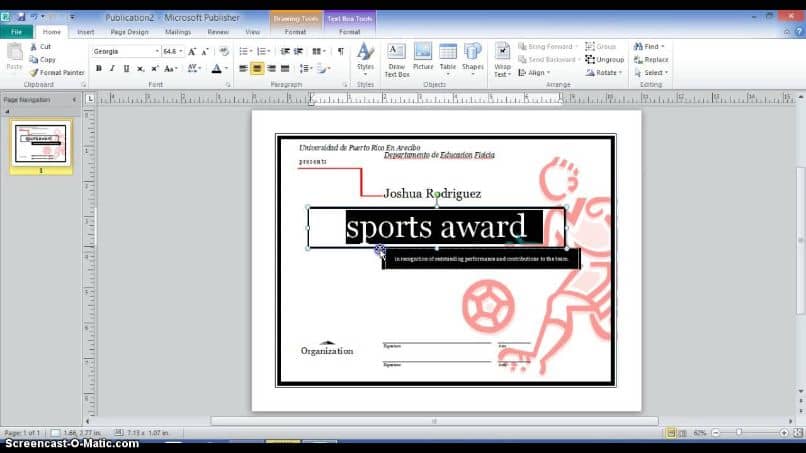
Task: Apply subscript formatting
Action: click(x=140, y=68)
